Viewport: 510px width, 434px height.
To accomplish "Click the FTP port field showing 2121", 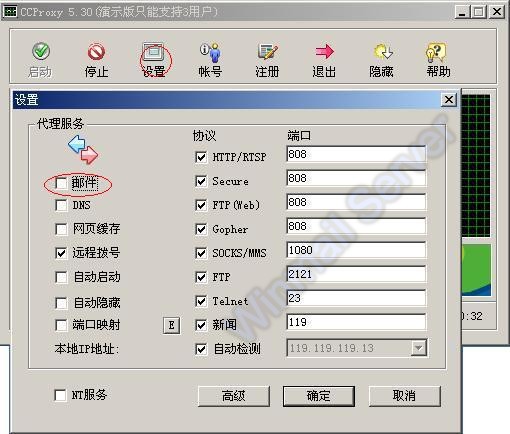I will click(x=356, y=274).
